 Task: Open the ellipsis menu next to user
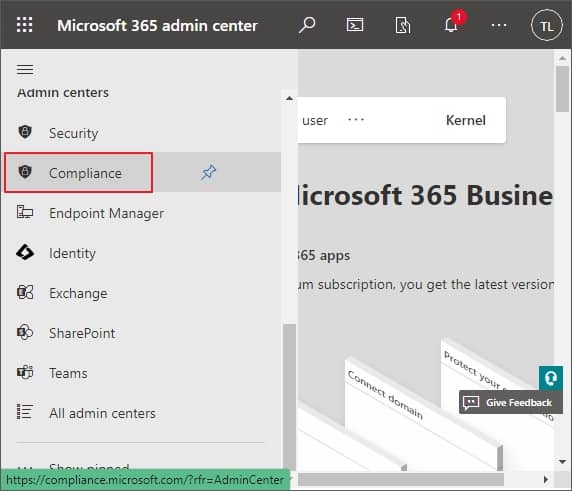tap(356, 120)
